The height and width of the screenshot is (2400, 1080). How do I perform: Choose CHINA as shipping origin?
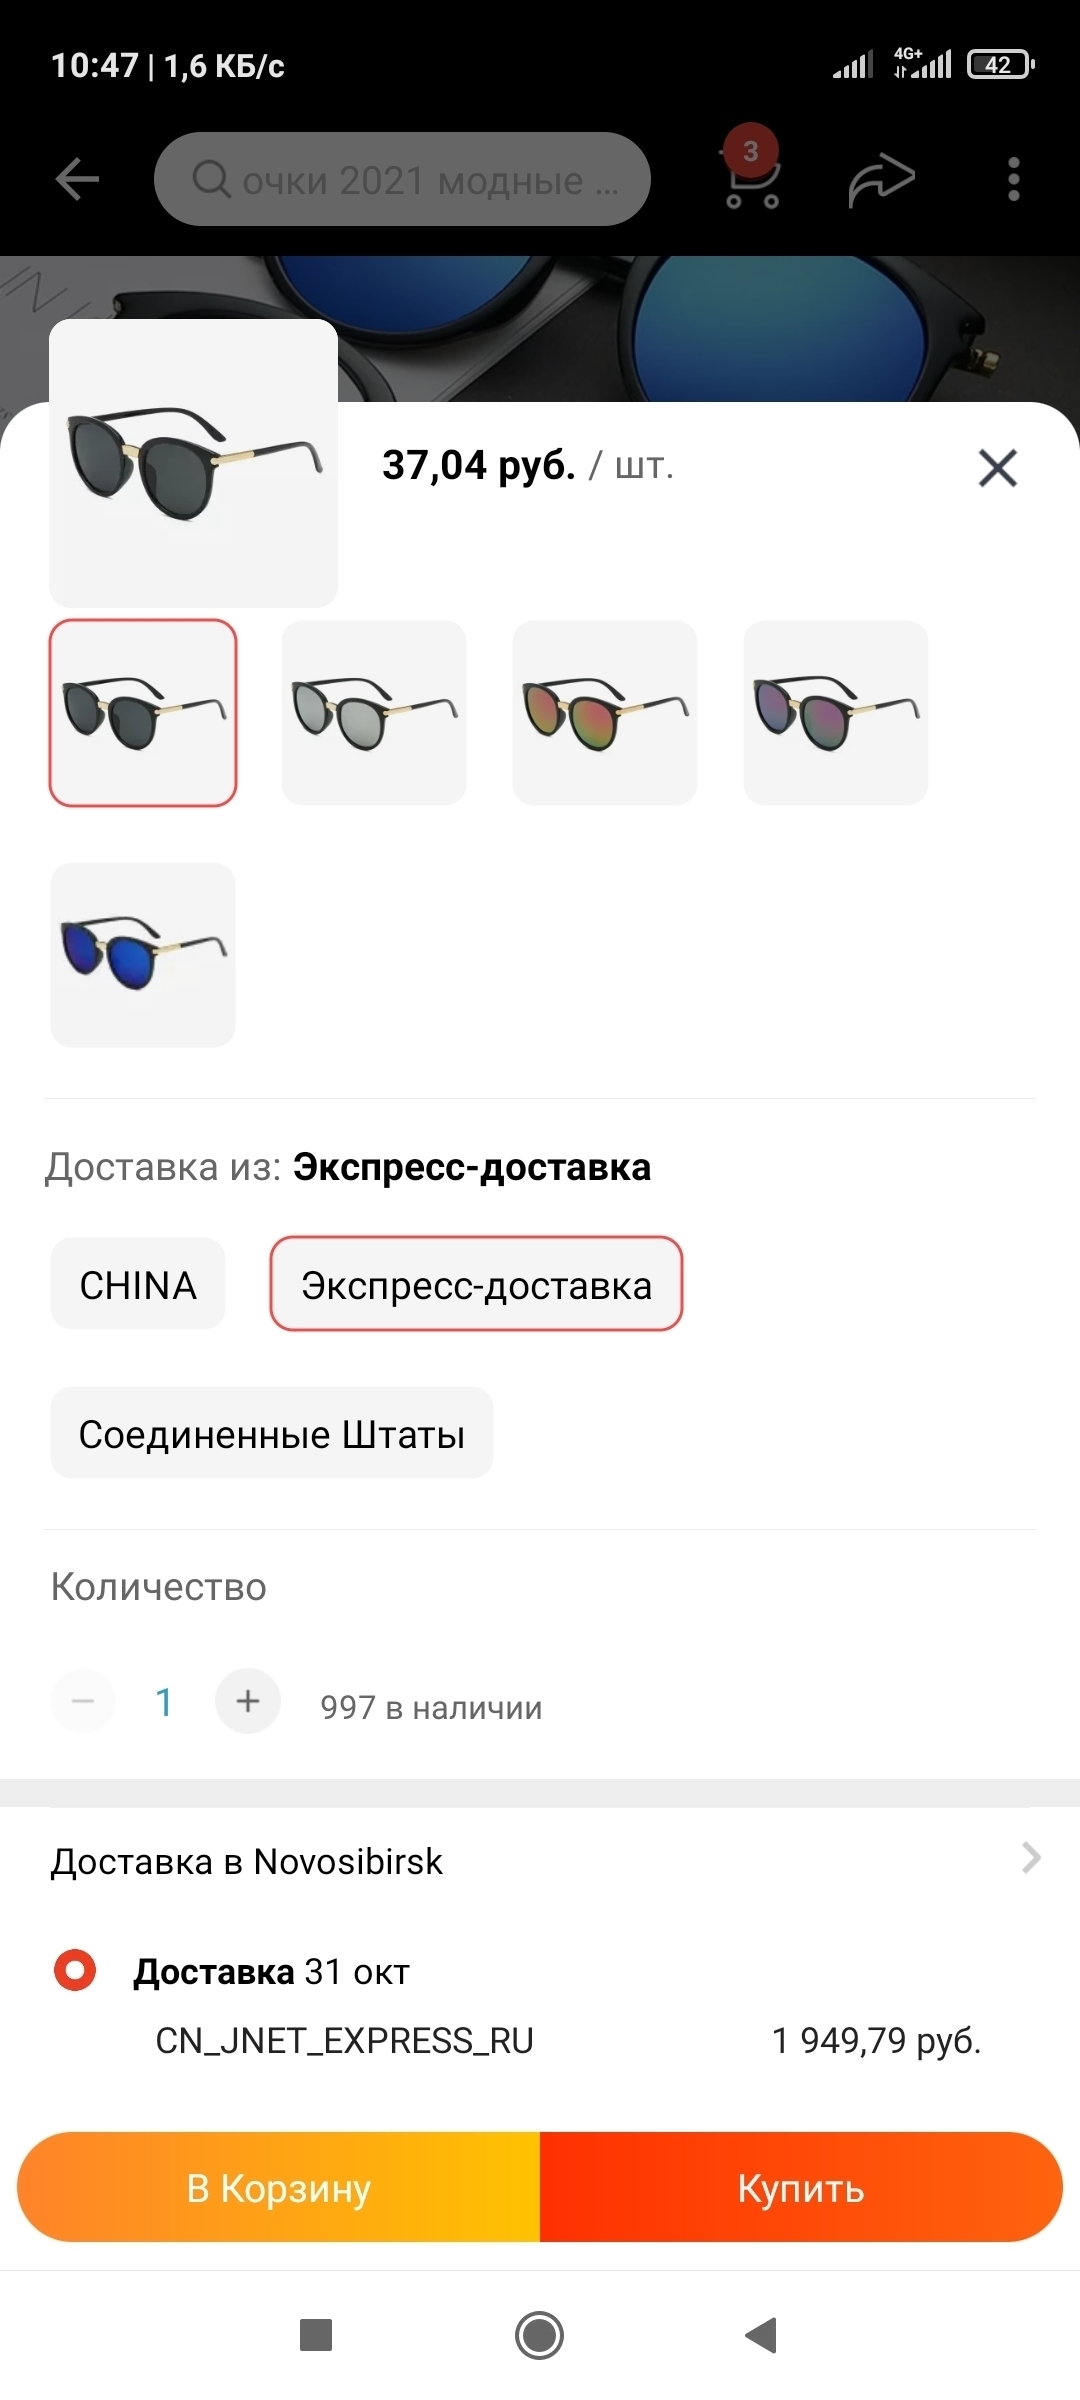coord(138,1284)
